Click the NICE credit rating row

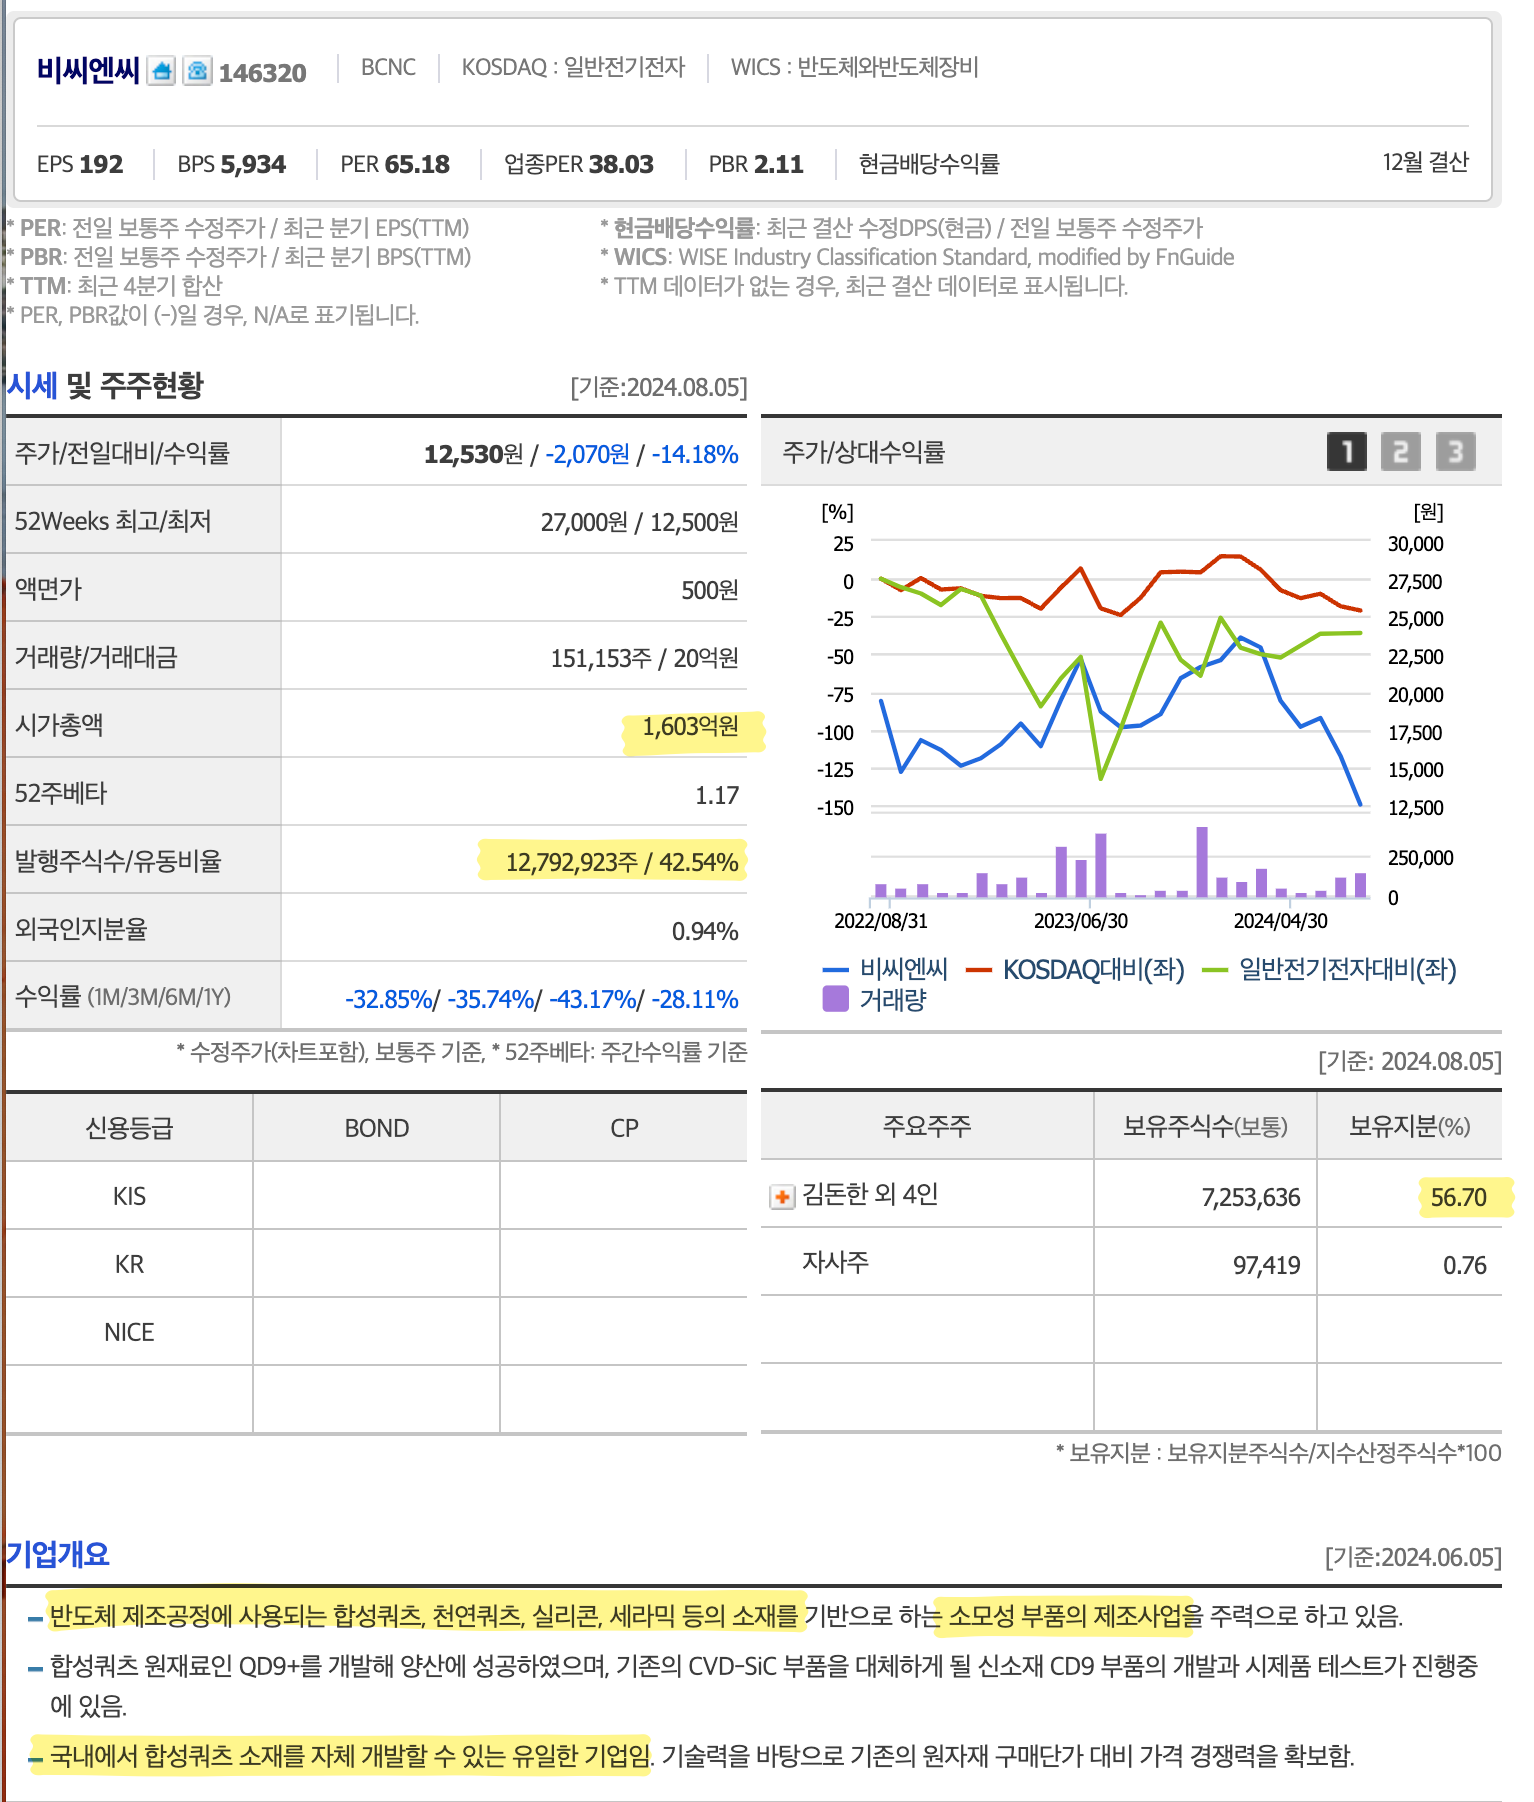pyautogui.click(x=376, y=1332)
